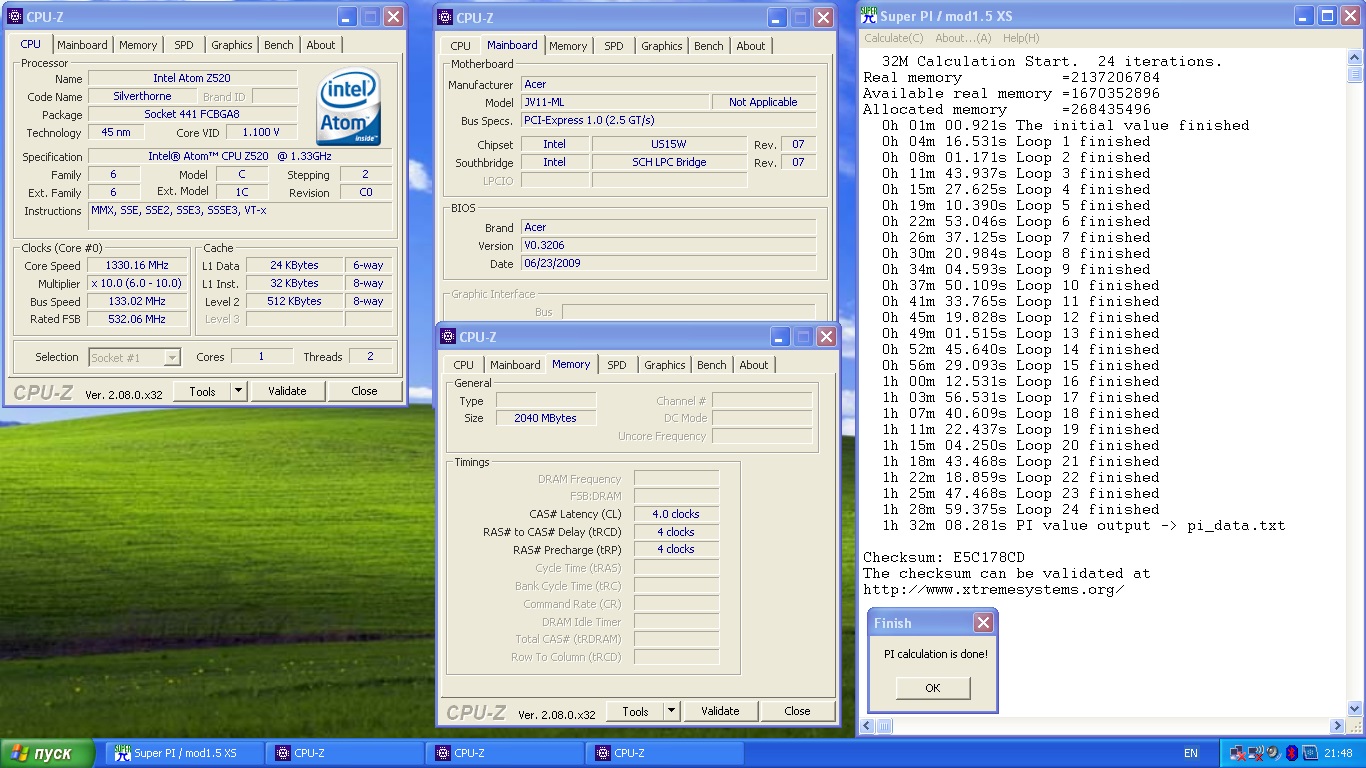The image size is (1366, 768).
Task: Open the Help(H) menu in Super PI
Action: (1020, 38)
